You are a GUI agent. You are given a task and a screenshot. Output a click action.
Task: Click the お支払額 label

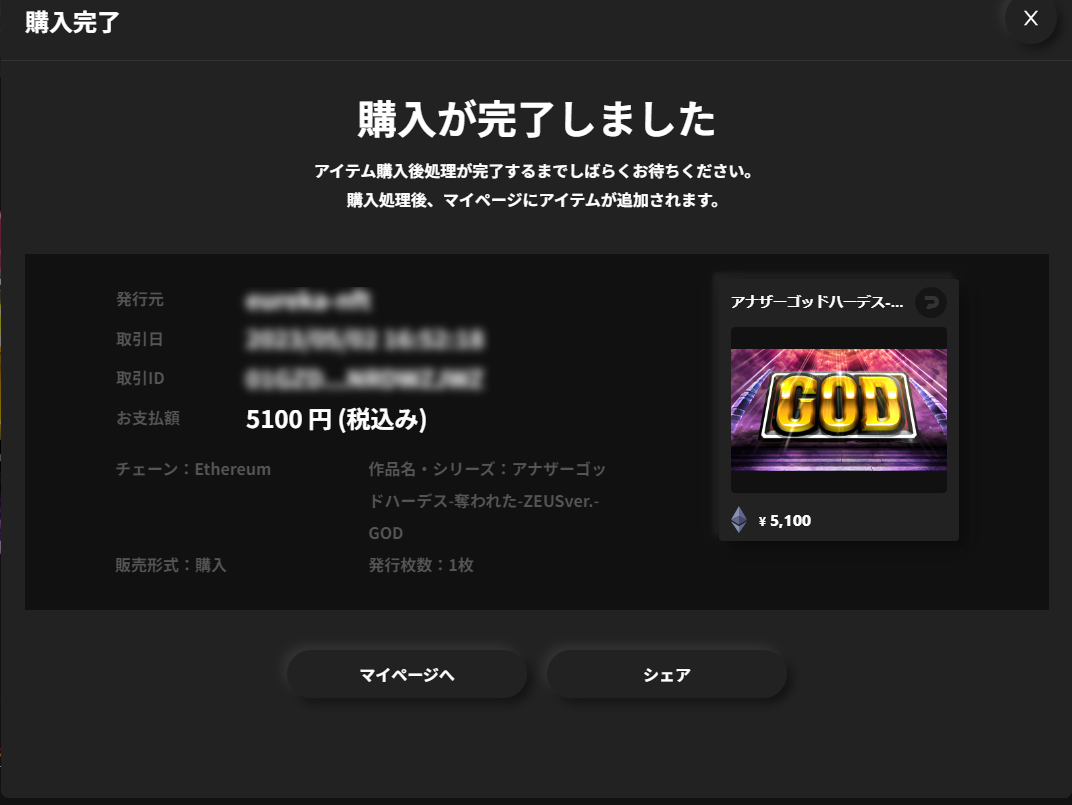(148, 418)
